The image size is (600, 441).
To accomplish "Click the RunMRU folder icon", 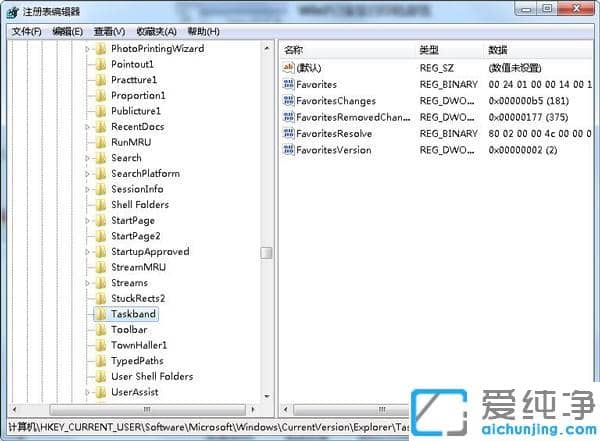I will coord(101,142).
